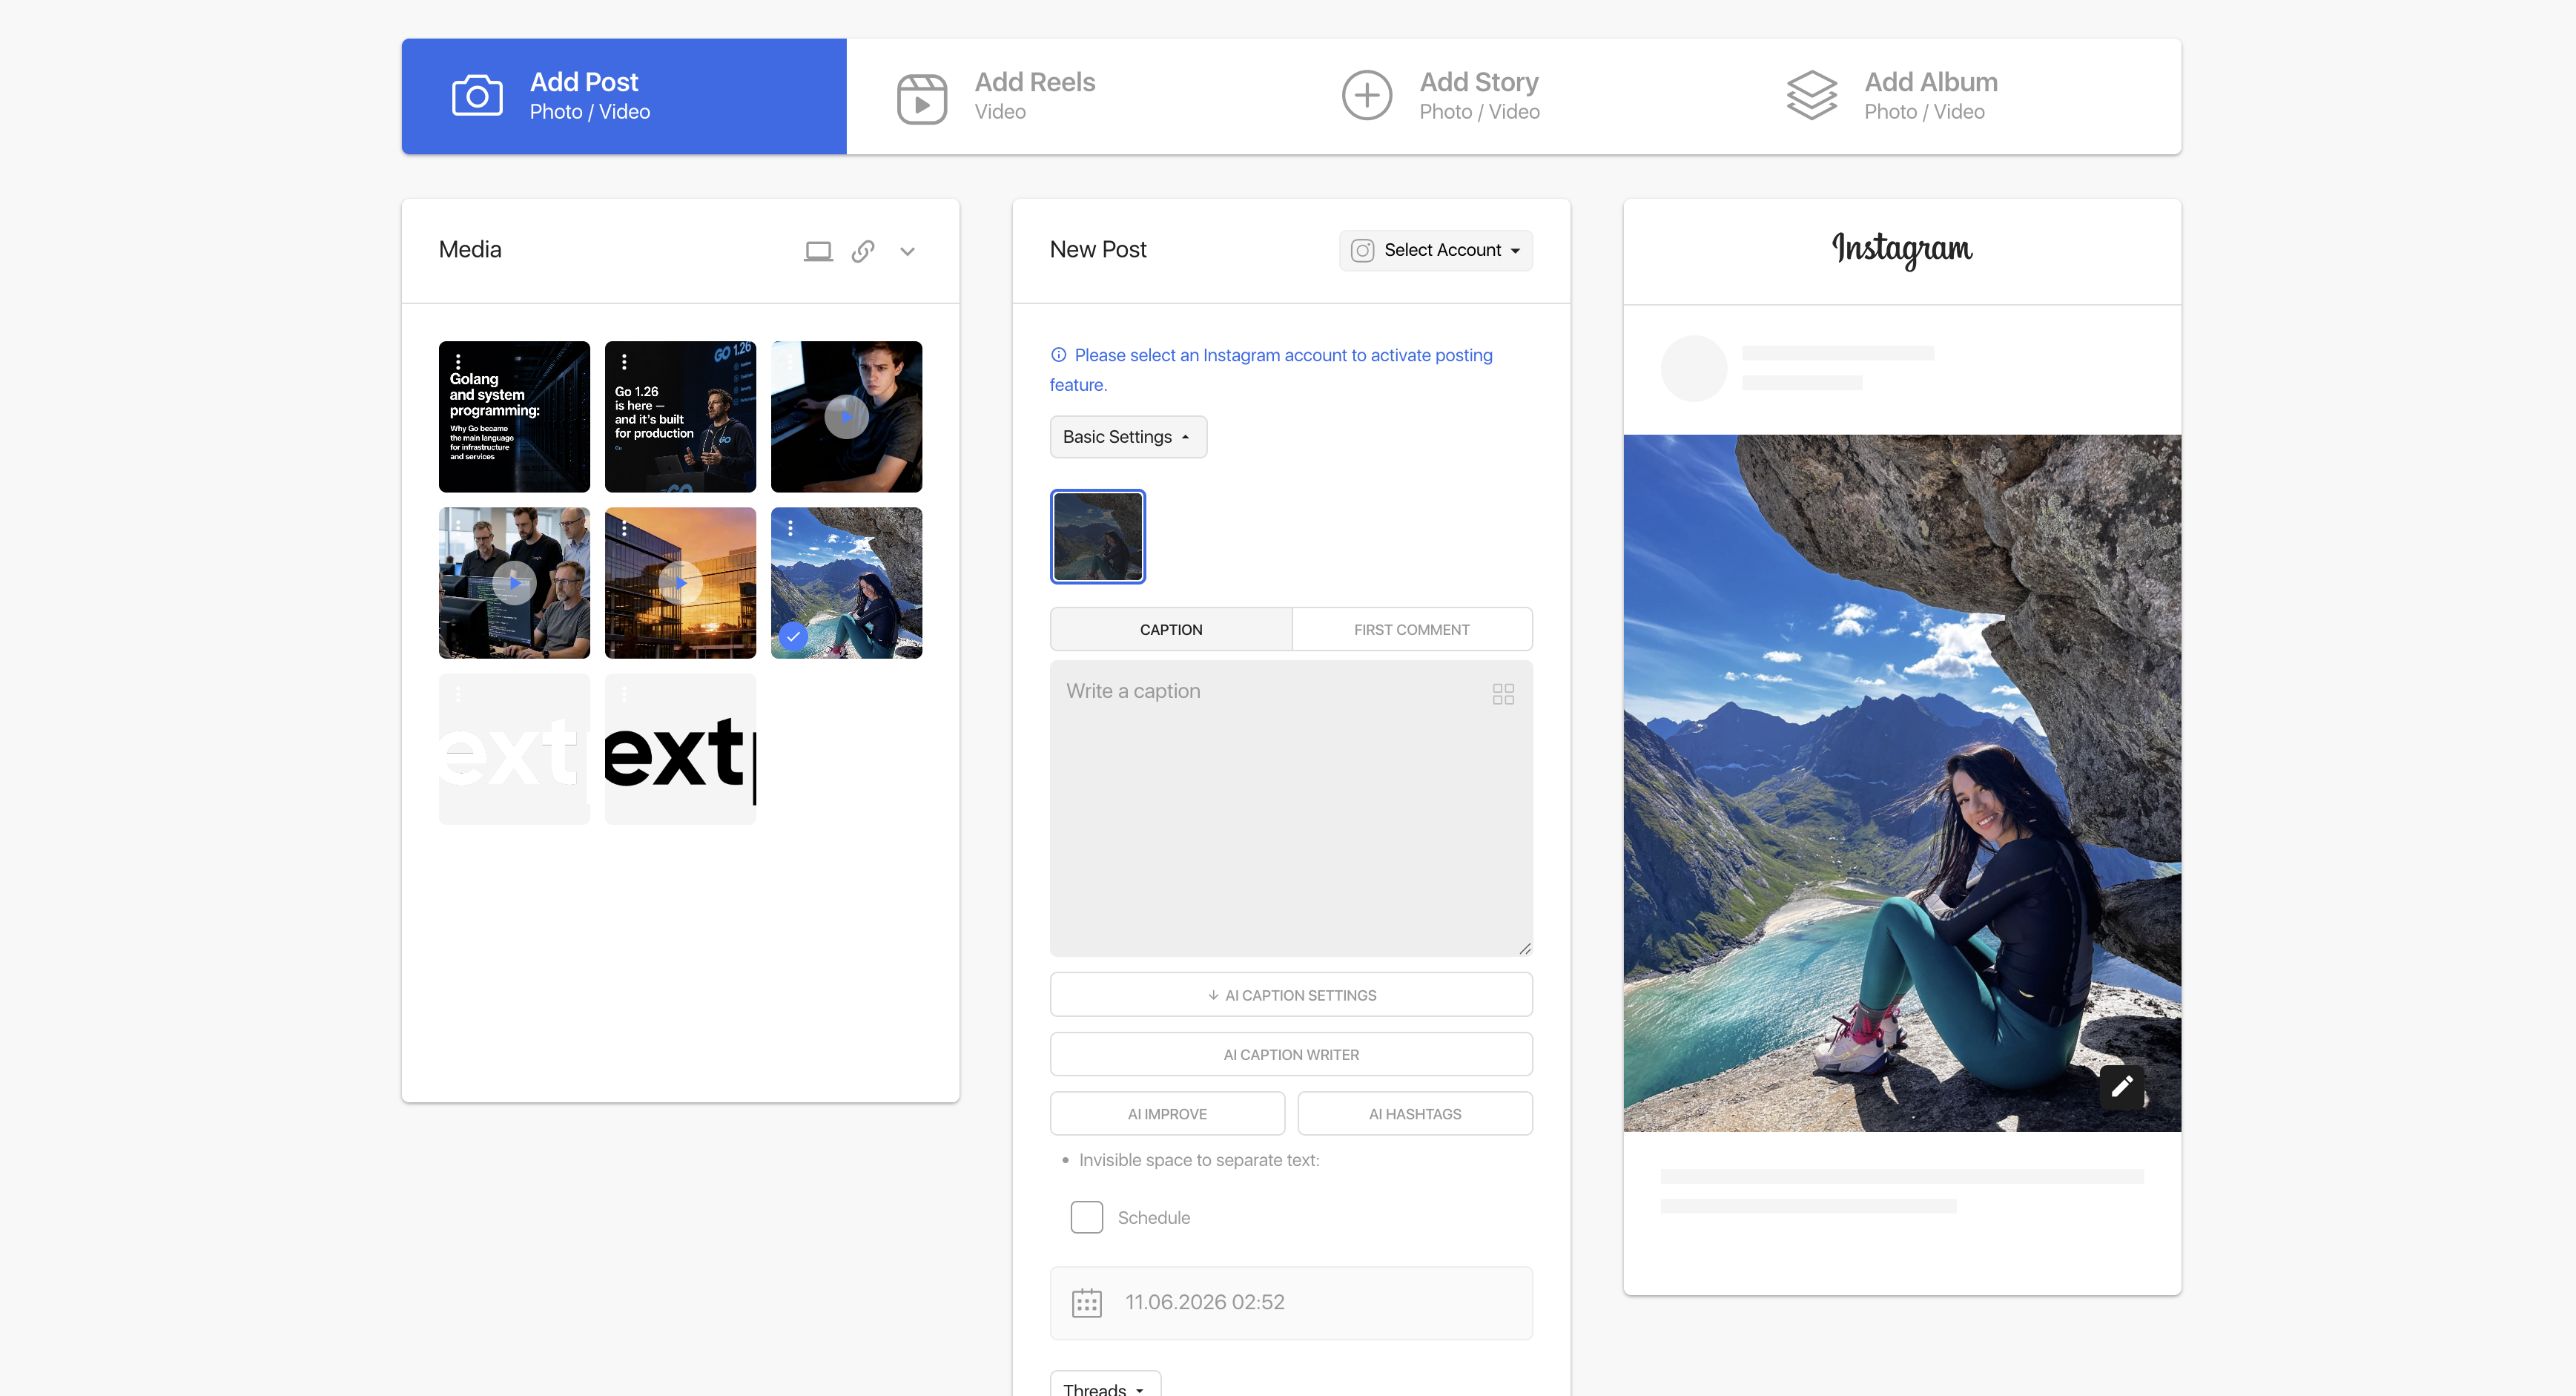Screen dimensions: 2576x1396
Task: Click the AI HASHTAGS button
Action: (x=1415, y=1114)
